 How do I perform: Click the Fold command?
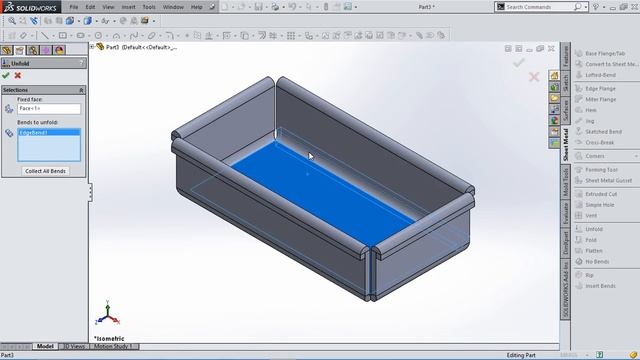point(587,240)
